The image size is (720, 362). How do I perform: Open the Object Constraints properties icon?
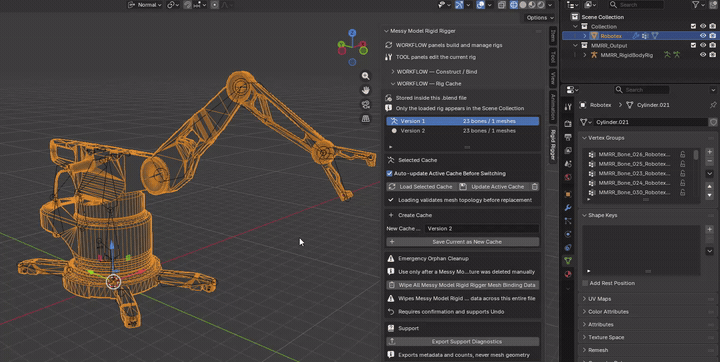pyautogui.click(x=568, y=248)
